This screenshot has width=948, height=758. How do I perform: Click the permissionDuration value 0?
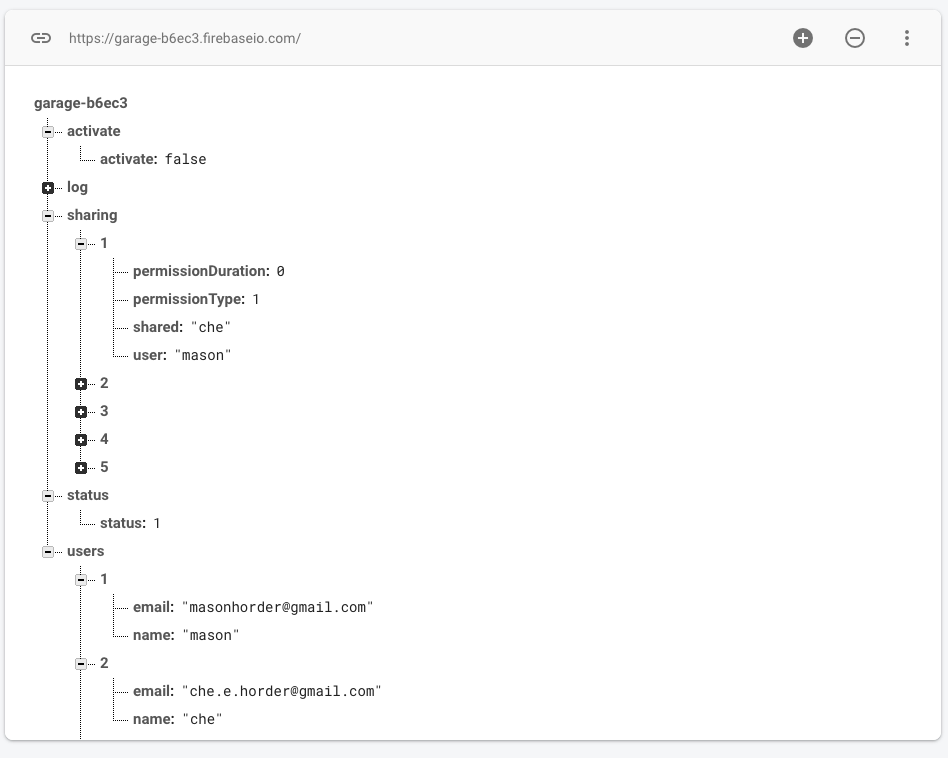(x=281, y=271)
